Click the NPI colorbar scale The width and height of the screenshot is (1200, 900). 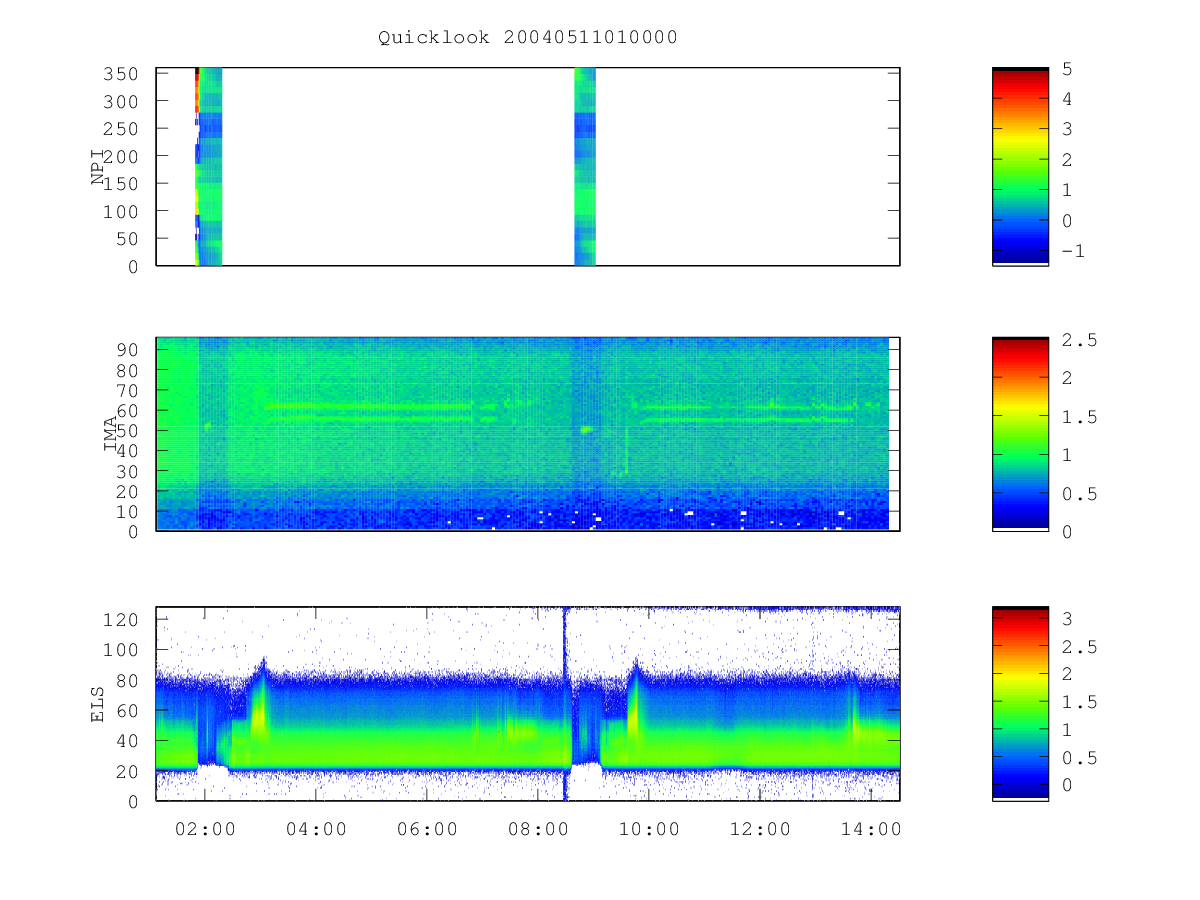[x=1020, y=167]
